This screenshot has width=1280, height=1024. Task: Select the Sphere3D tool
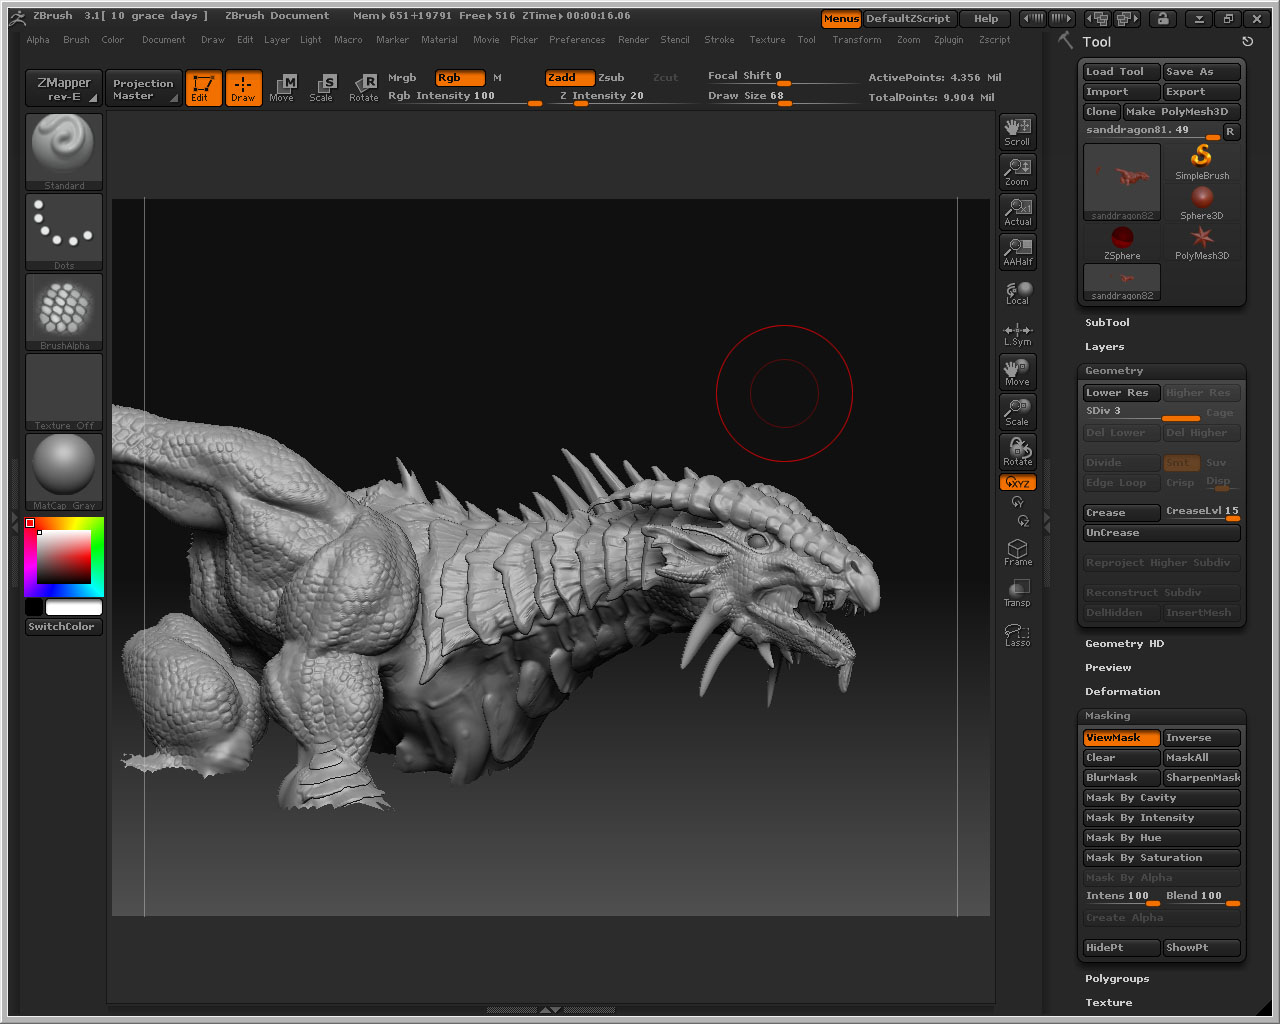pyautogui.click(x=1202, y=203)
